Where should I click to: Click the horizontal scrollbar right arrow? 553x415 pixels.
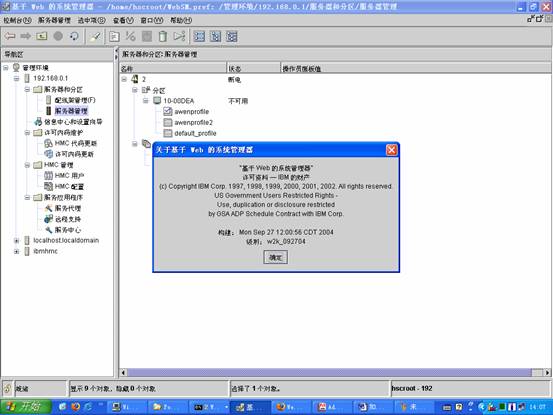click(x=547, y=372)
